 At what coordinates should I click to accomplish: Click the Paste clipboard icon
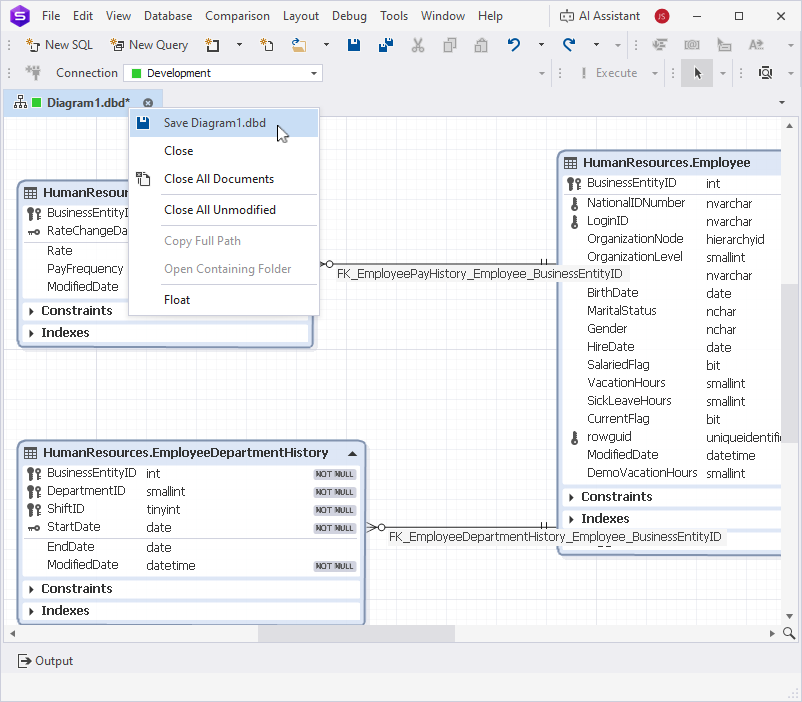481,45
